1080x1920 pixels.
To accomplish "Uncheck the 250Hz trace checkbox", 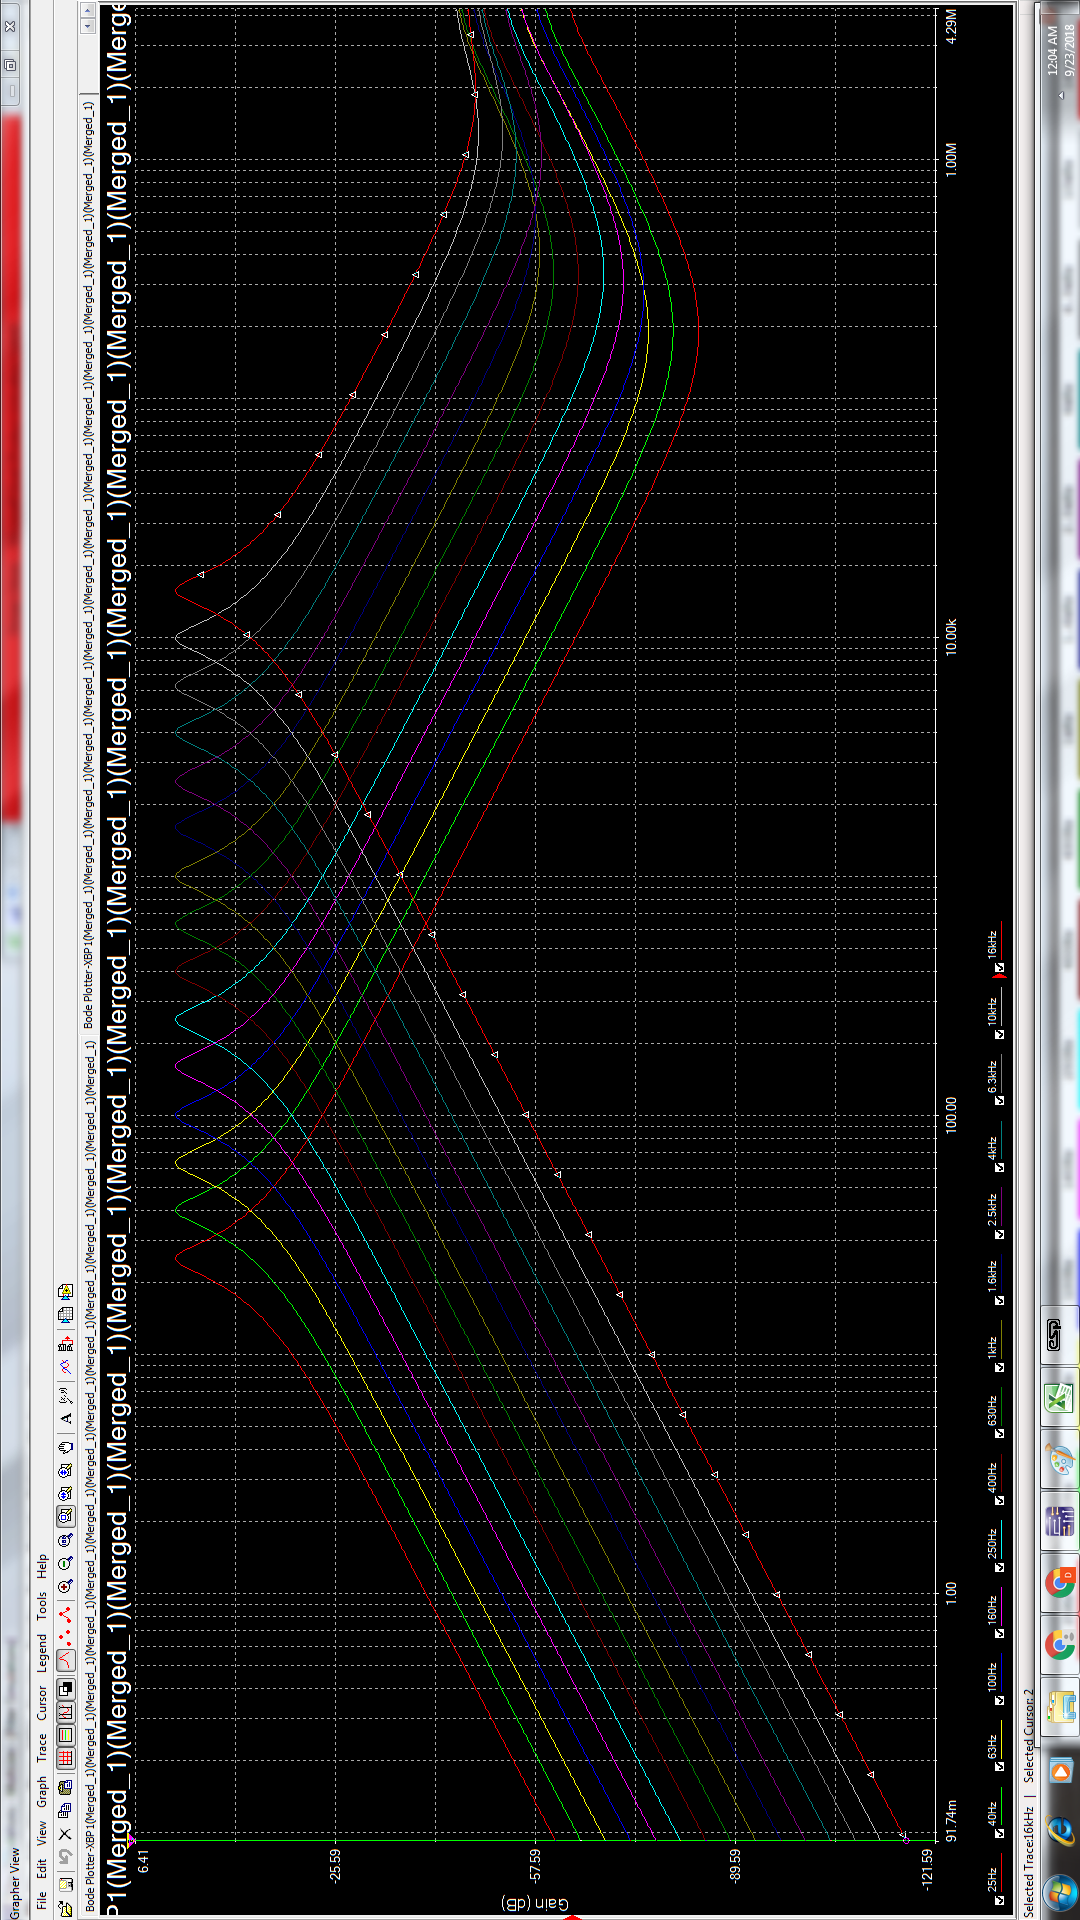I will click(998, 1567).
